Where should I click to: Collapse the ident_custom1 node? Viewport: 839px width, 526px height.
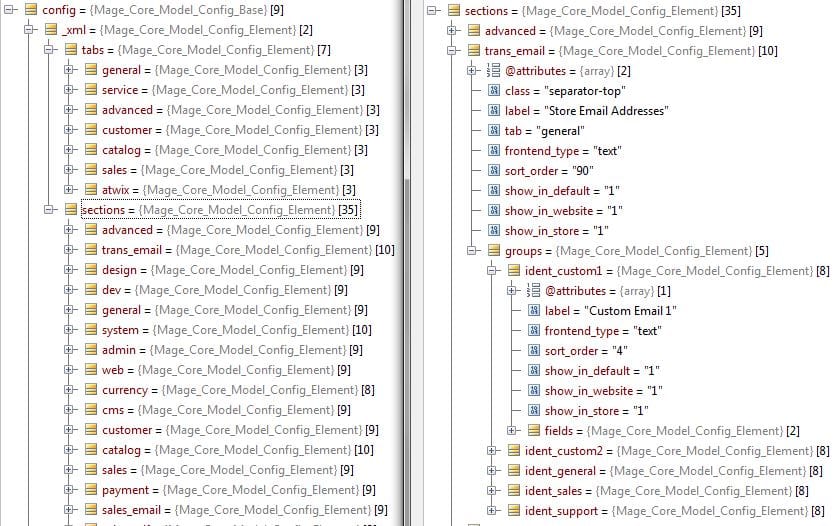pyautogui.click(x=492, y=271)
